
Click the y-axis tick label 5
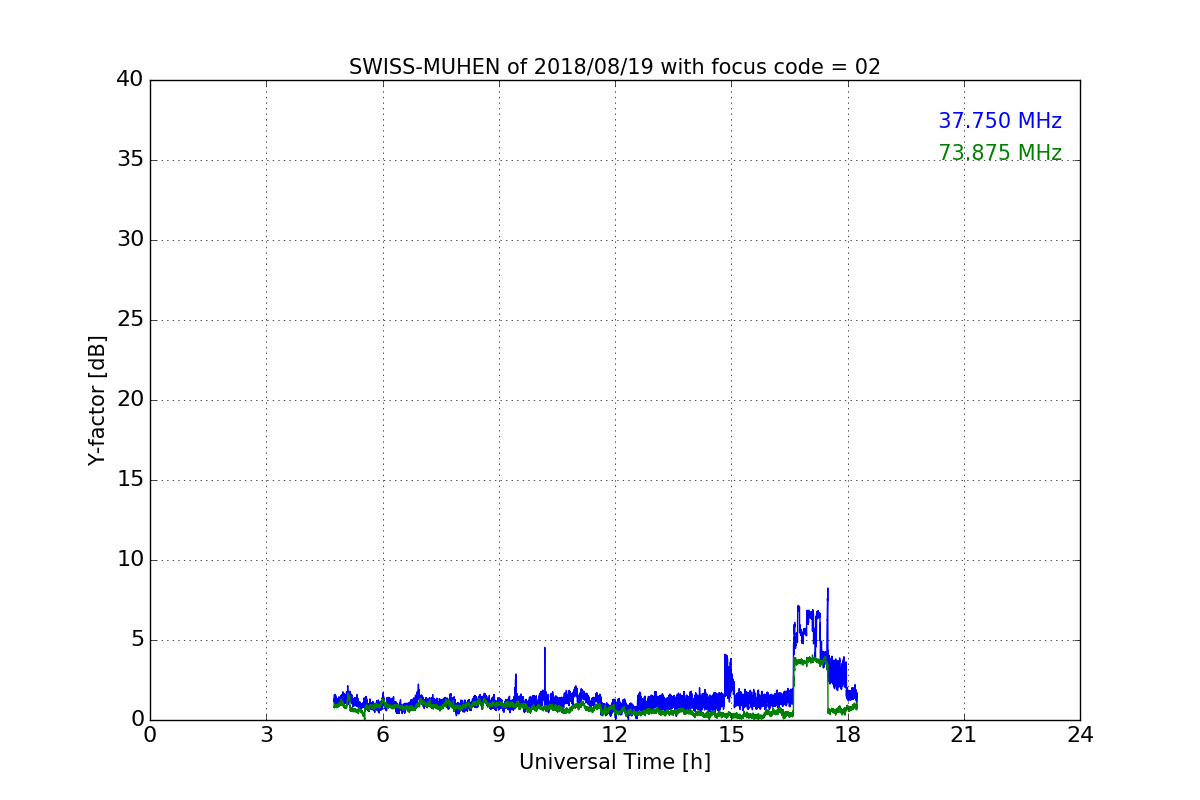[136, 640]
